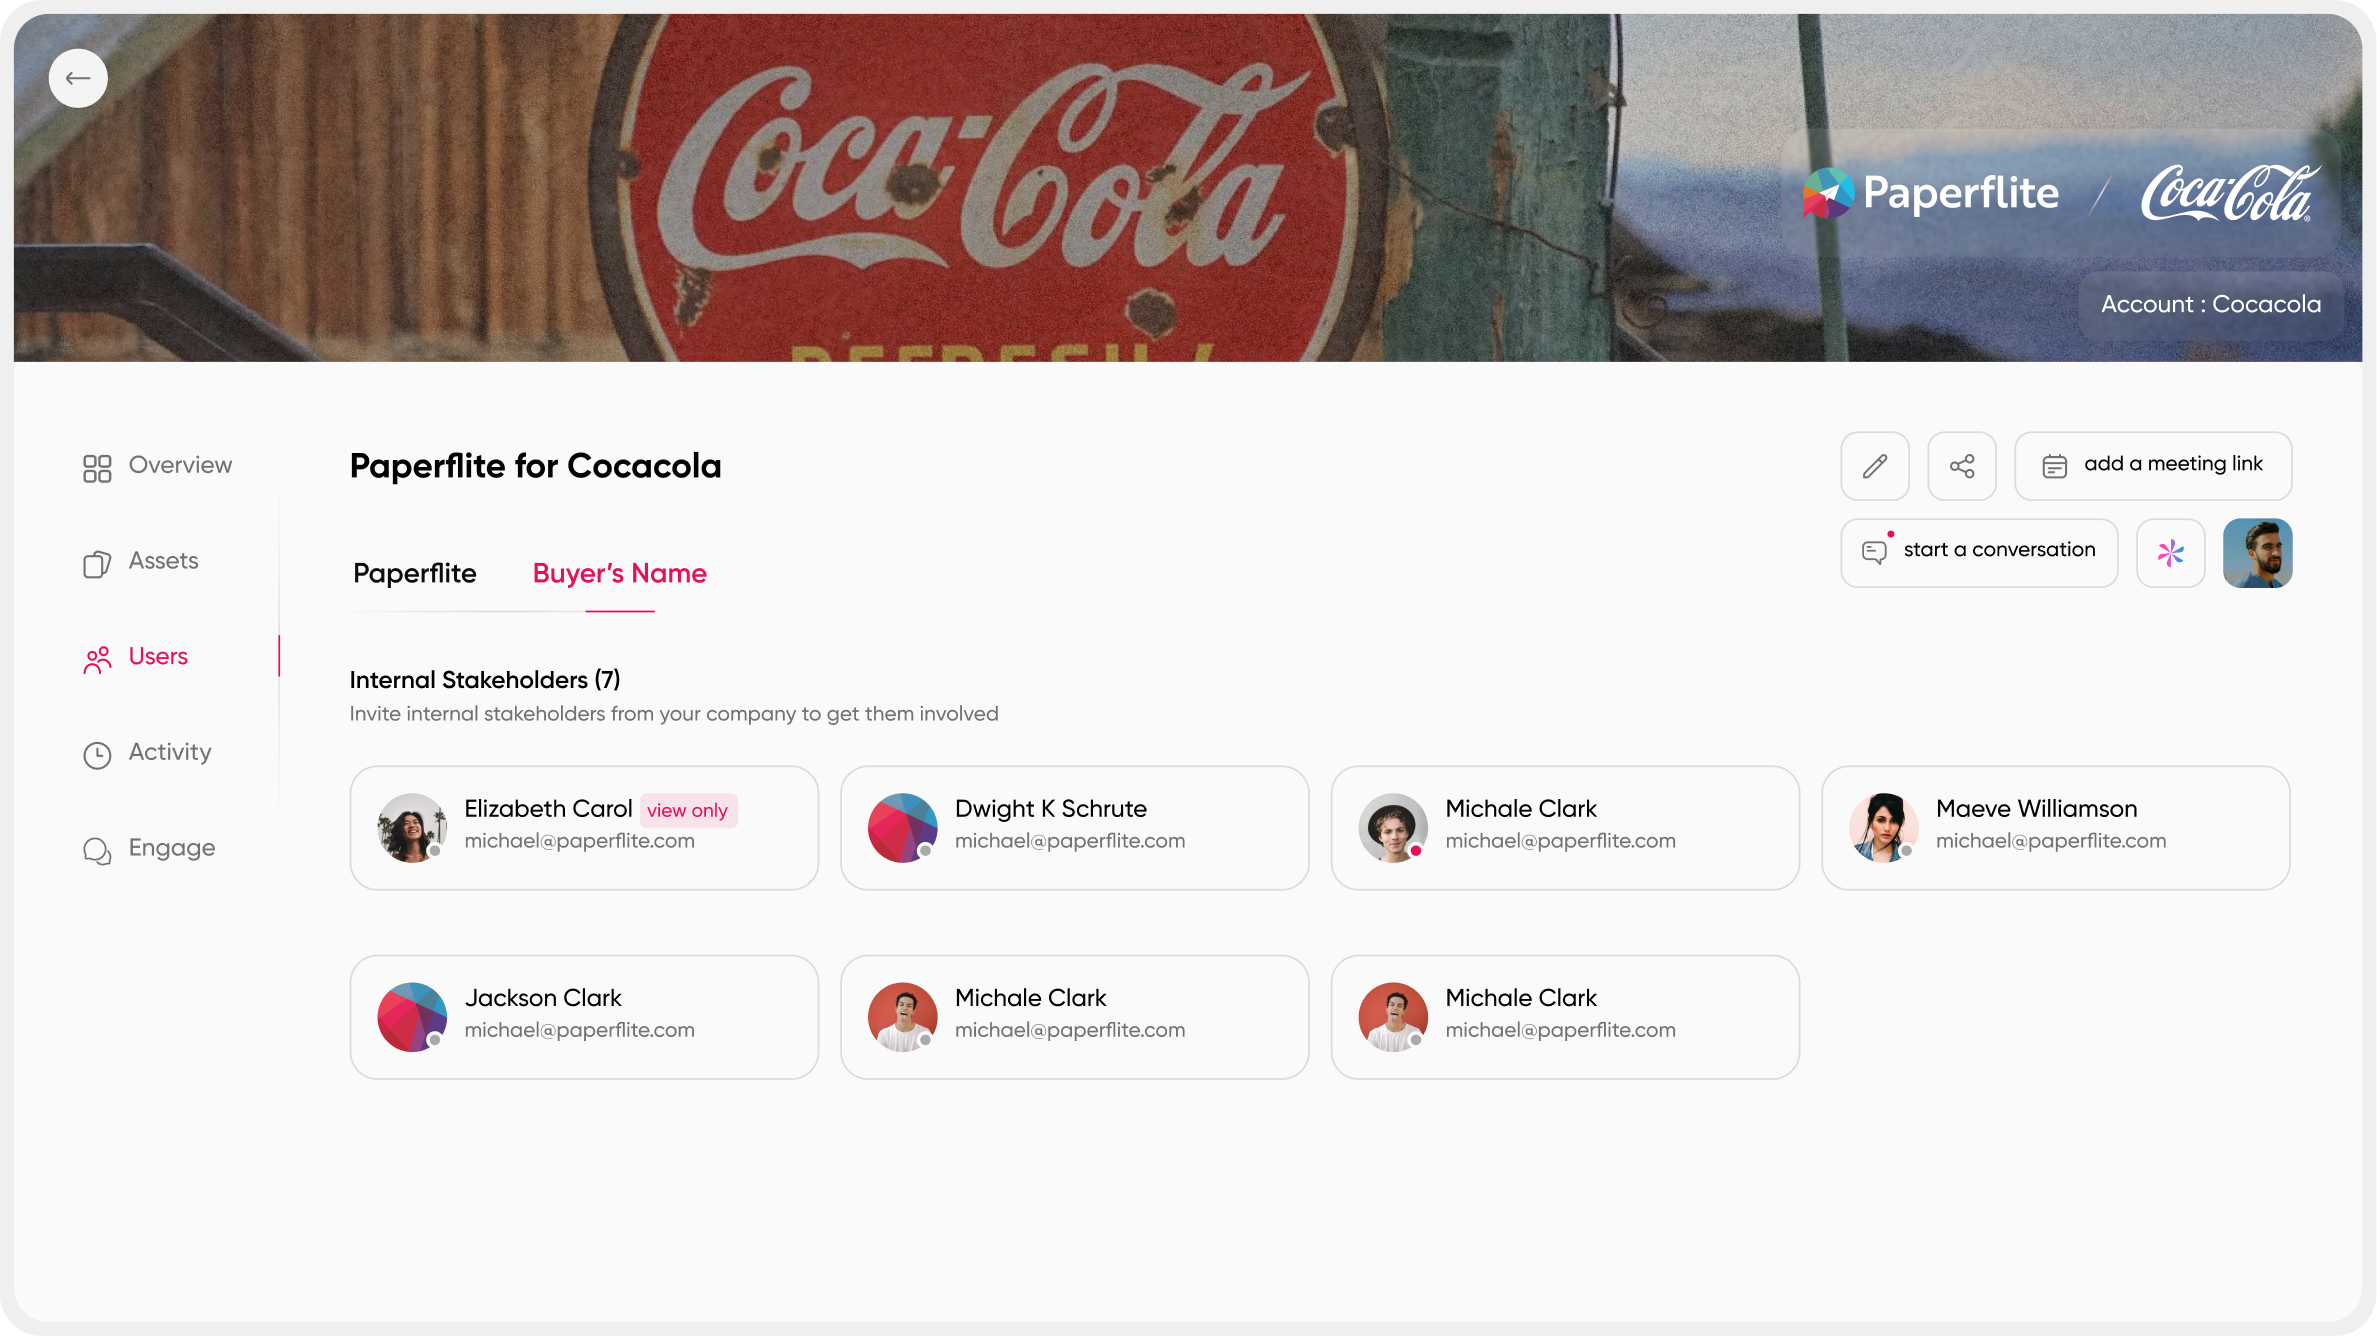Image resolution: width=2377 pixels, height=1336 pixels.
Task: Open Dwight K Schrute's card
Action: point(1075,828)
